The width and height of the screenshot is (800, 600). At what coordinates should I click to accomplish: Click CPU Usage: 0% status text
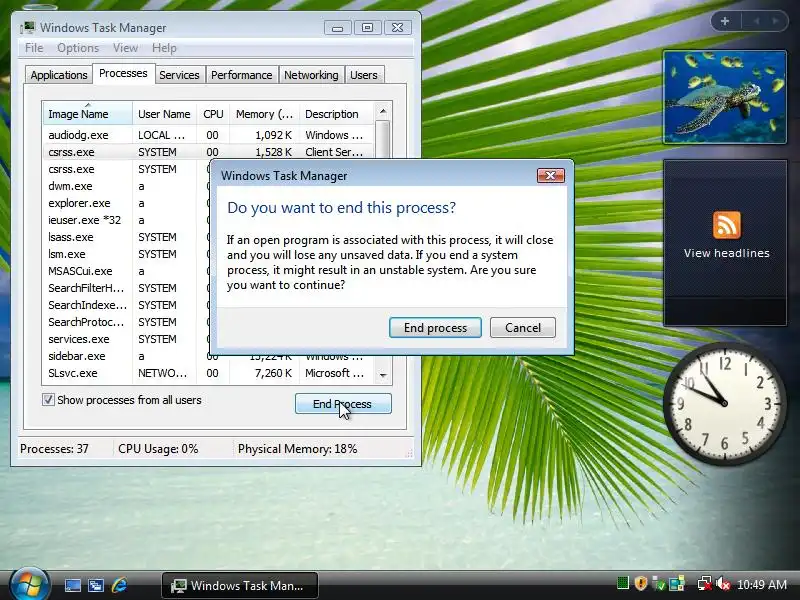pyautogui.click(x=158, y=449)
